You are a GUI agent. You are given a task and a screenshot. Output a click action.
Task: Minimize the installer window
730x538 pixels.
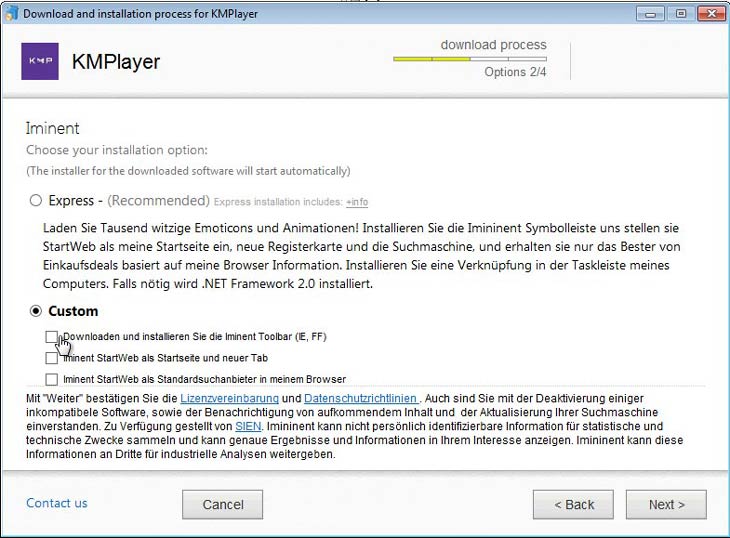coord(650,13)
